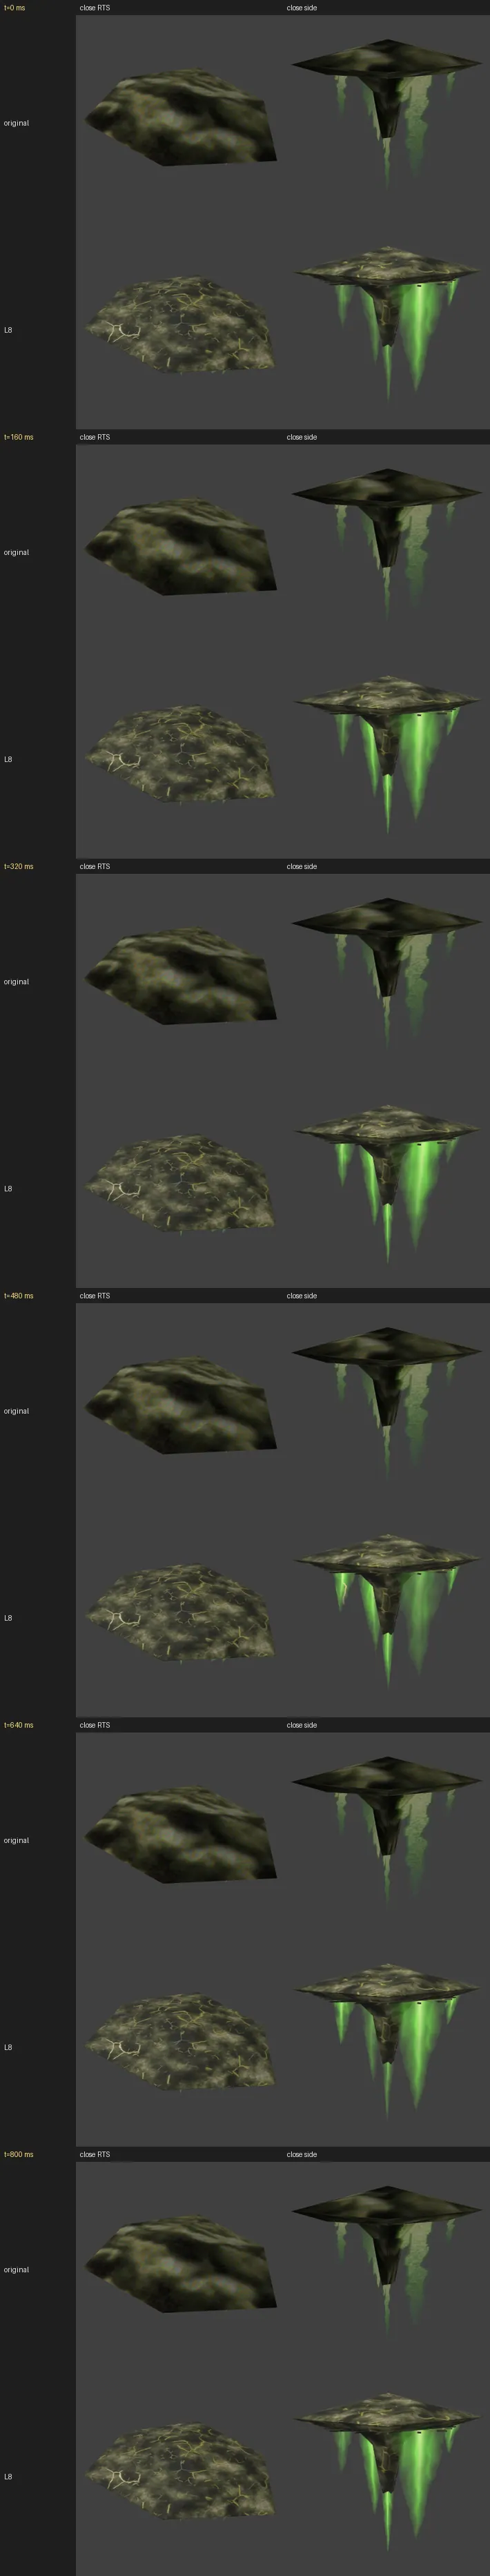This screenshot has width=490, height=2576.
Task: Click "L8" label in the t=480 ms section
Action: point(8,1617)
